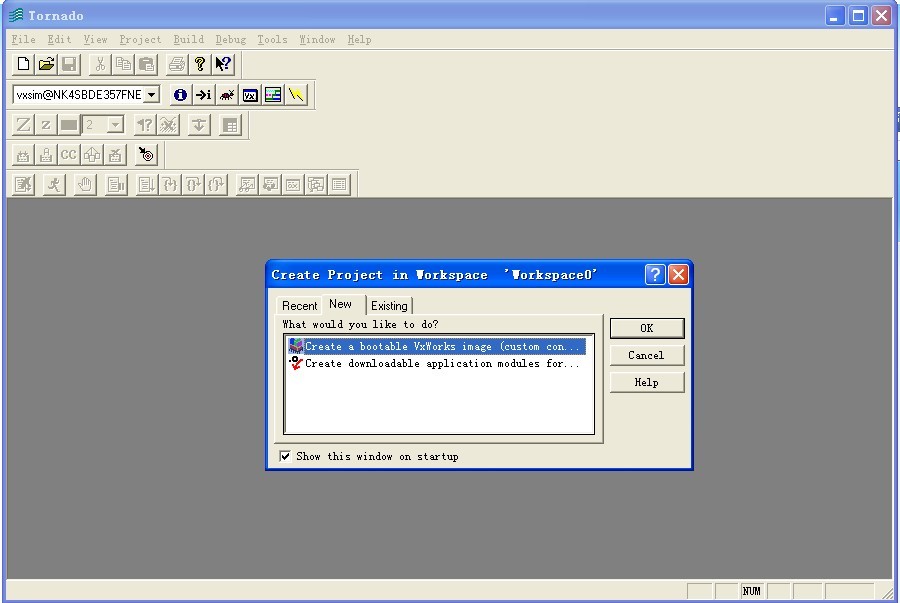
Task: Click the Cut scissors icon
Action: coord(100,64)
